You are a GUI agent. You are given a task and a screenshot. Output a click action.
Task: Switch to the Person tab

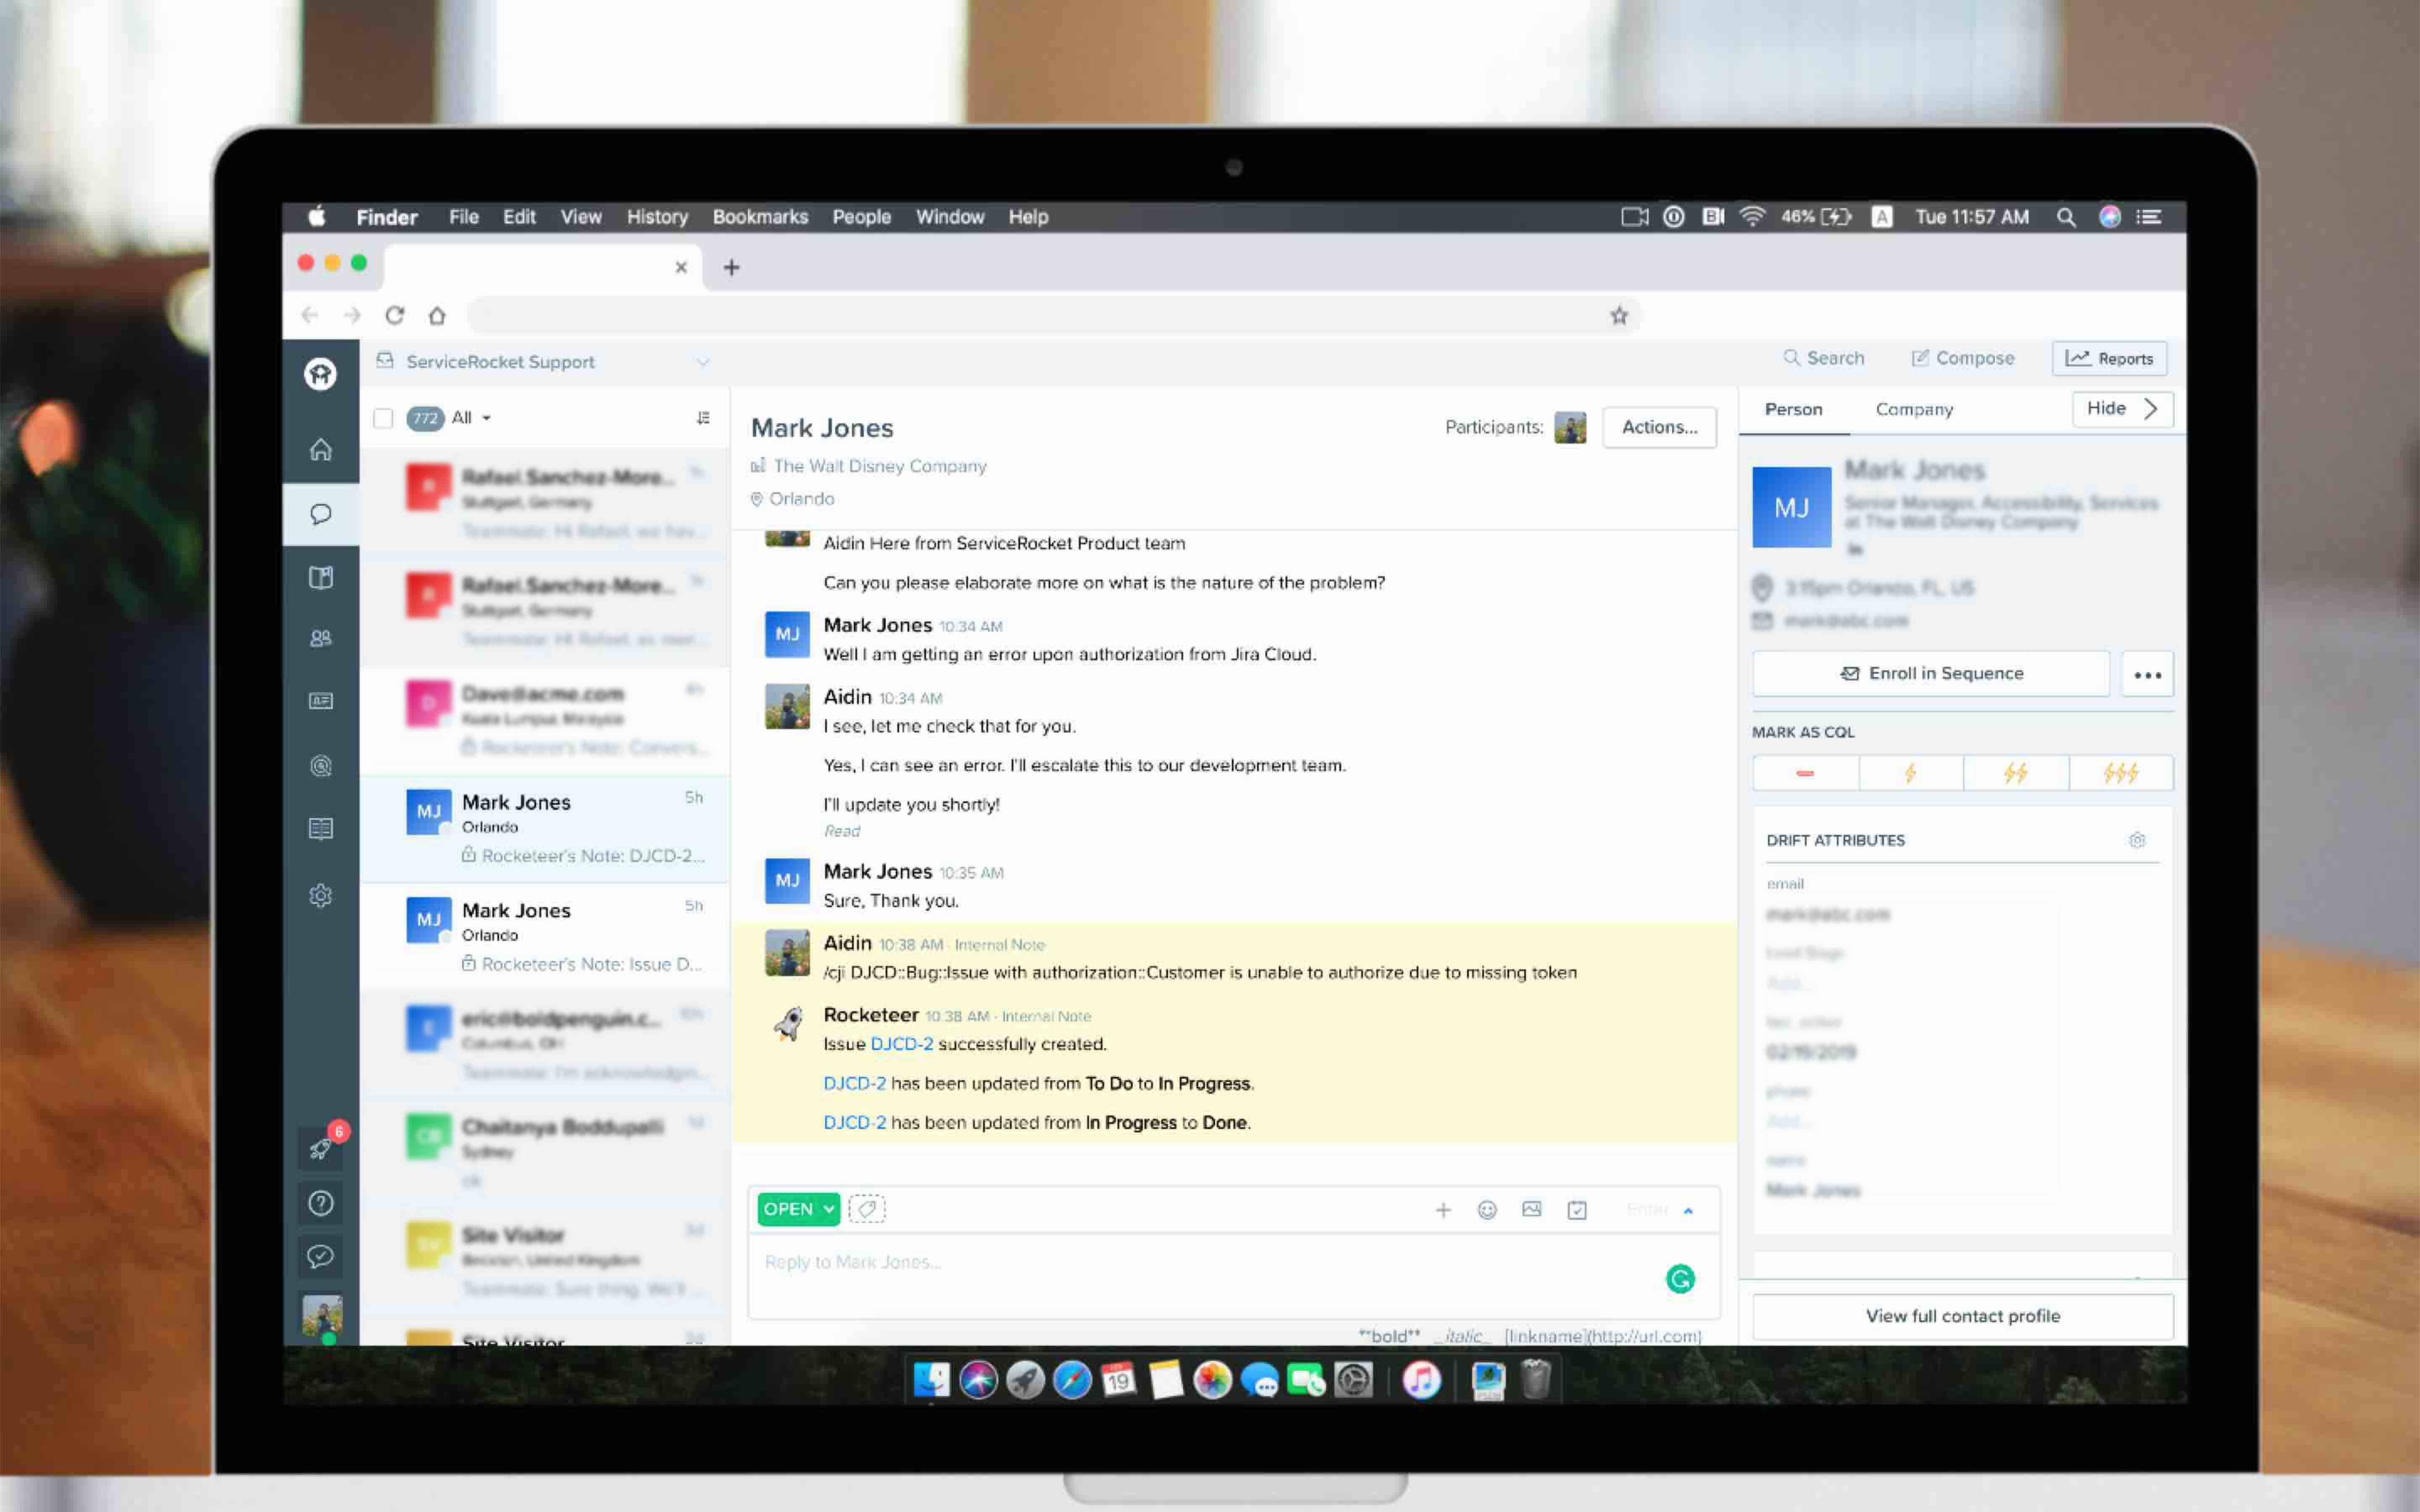tap(1793, 409)
